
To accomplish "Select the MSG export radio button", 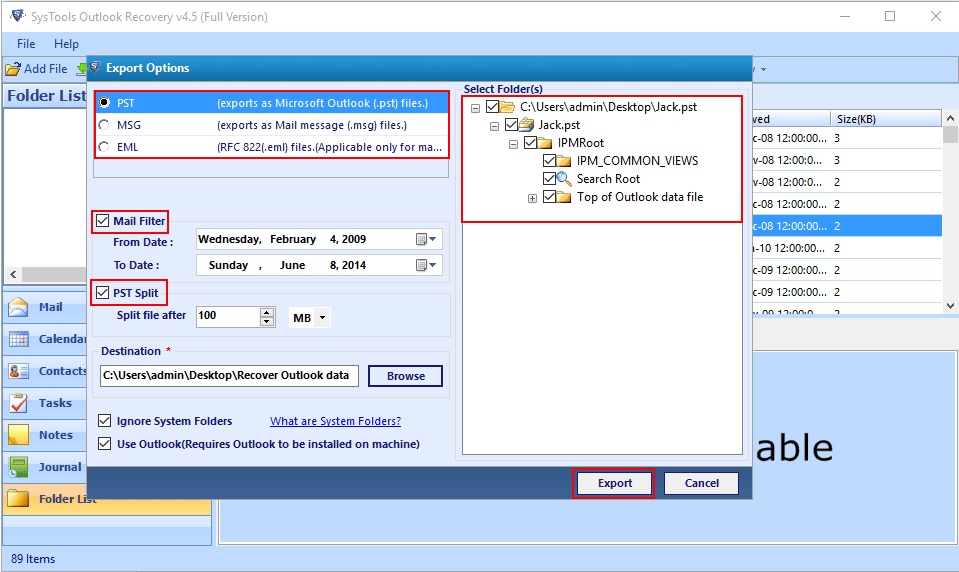I will click(x=104, y=125).
